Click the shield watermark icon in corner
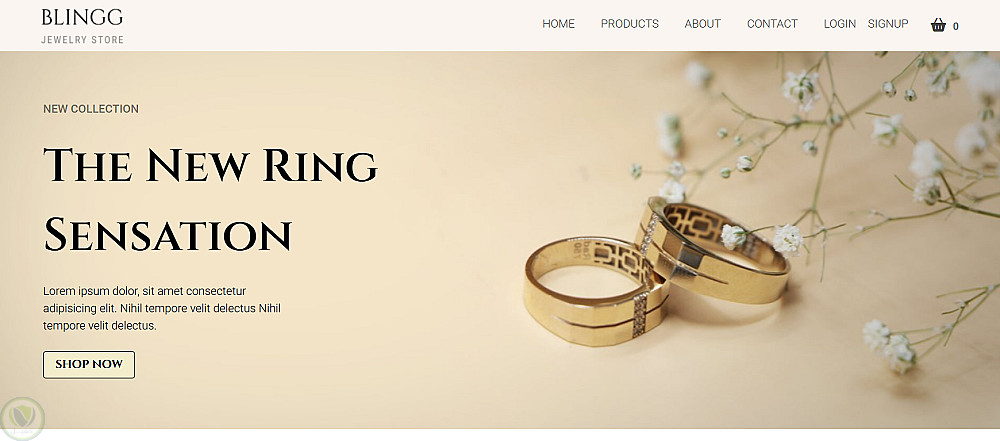 (x=22, y=419)
